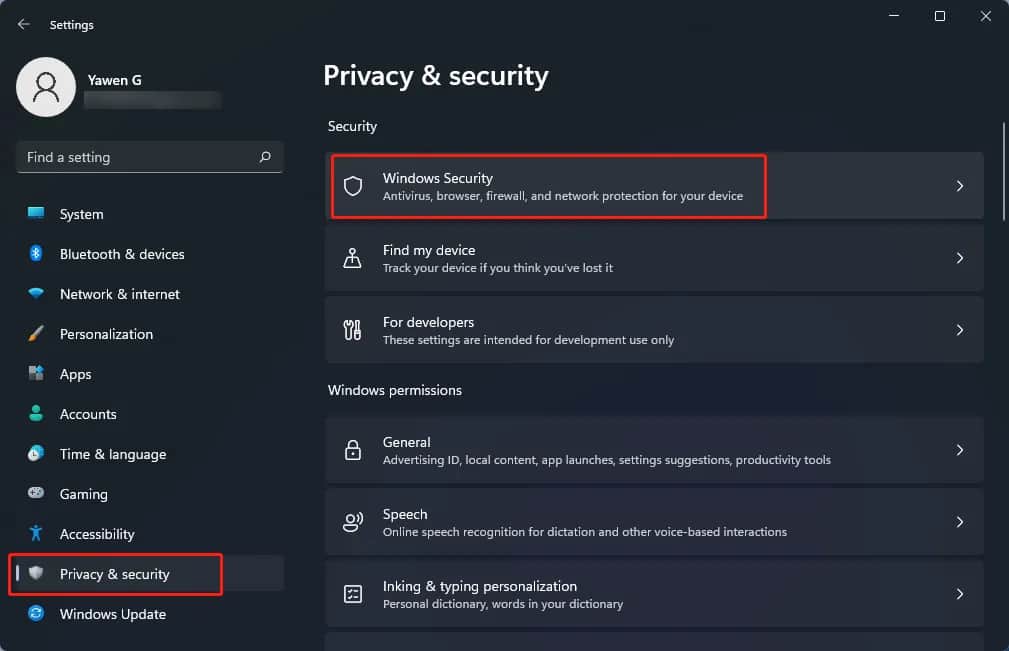Open Windows Update from the sidebar
The image size is (1009, 651).
112,614
